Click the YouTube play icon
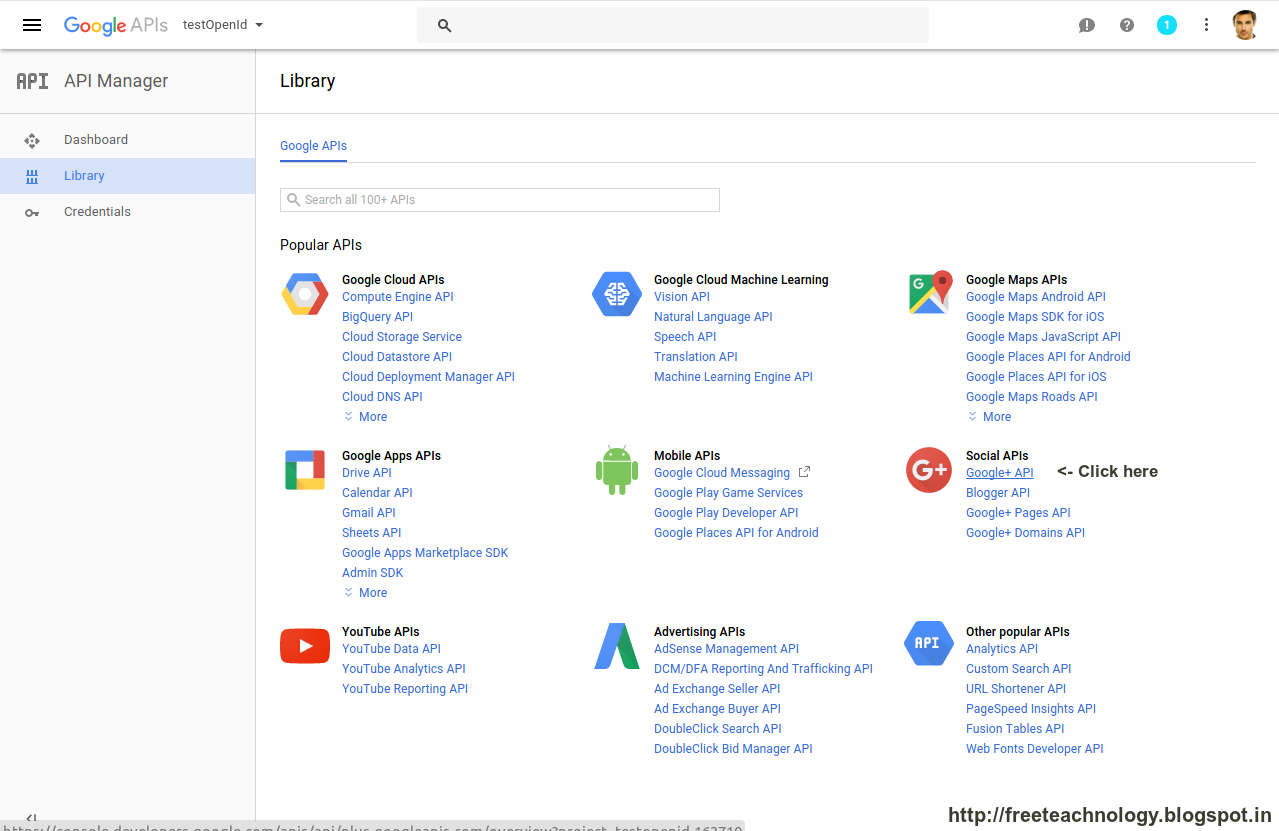The width and height of the screenshot is (1279, 831). click(305, 646)
